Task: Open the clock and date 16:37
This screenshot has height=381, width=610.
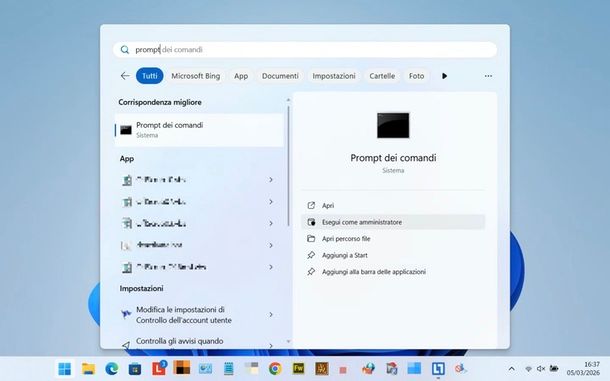Action: (x=583, y=369)
